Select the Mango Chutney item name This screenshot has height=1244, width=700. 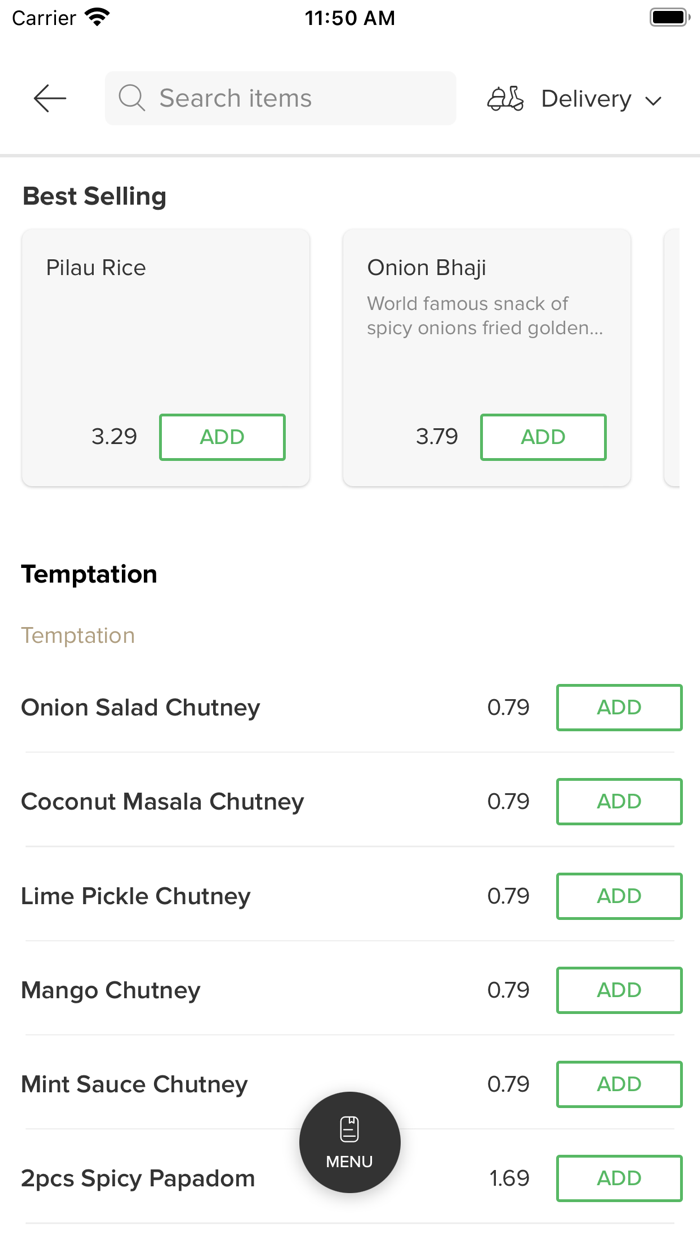111,990
